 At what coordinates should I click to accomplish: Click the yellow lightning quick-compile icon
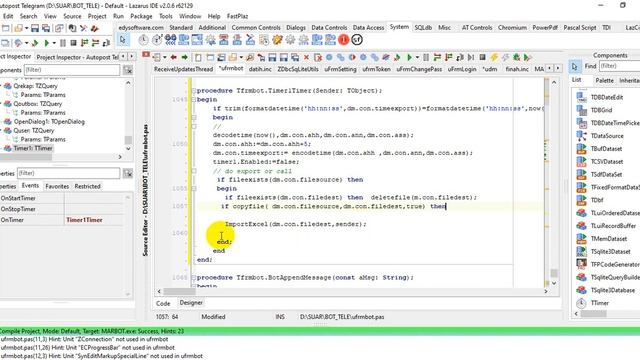tap(494, 57)
